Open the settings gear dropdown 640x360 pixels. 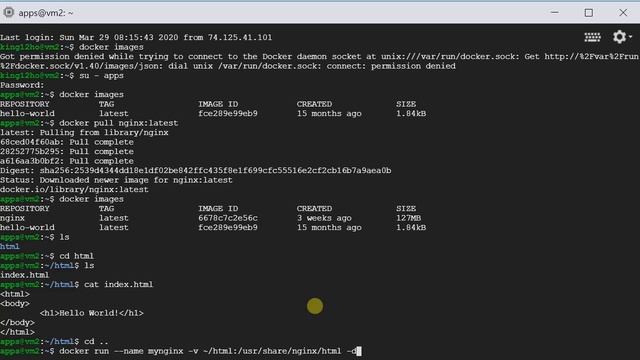point(622,37)
